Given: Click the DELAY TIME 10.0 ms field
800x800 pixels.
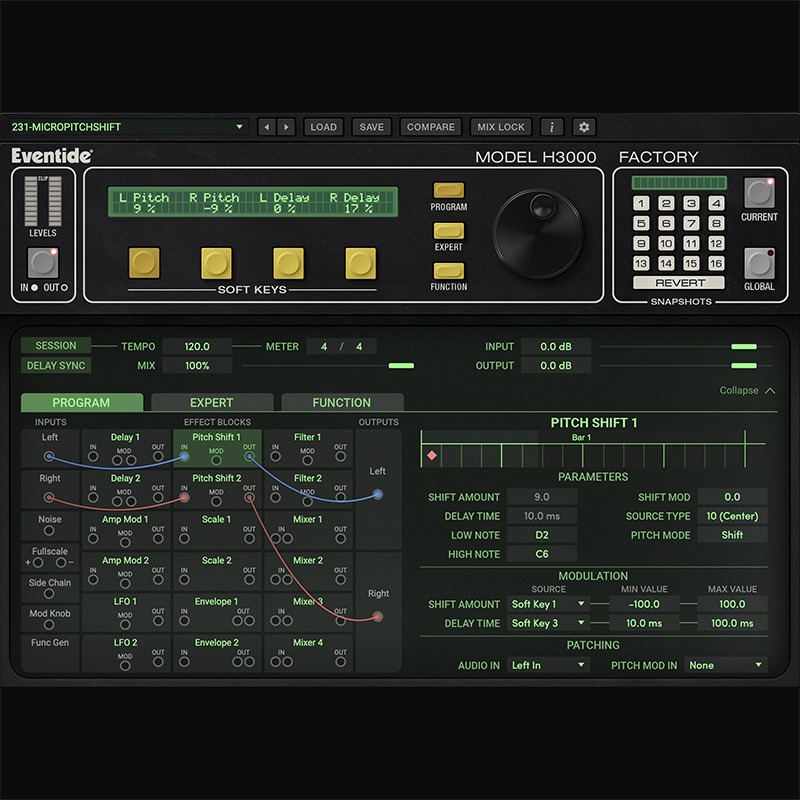Looking at the screenshot, I should click(542, 516).
